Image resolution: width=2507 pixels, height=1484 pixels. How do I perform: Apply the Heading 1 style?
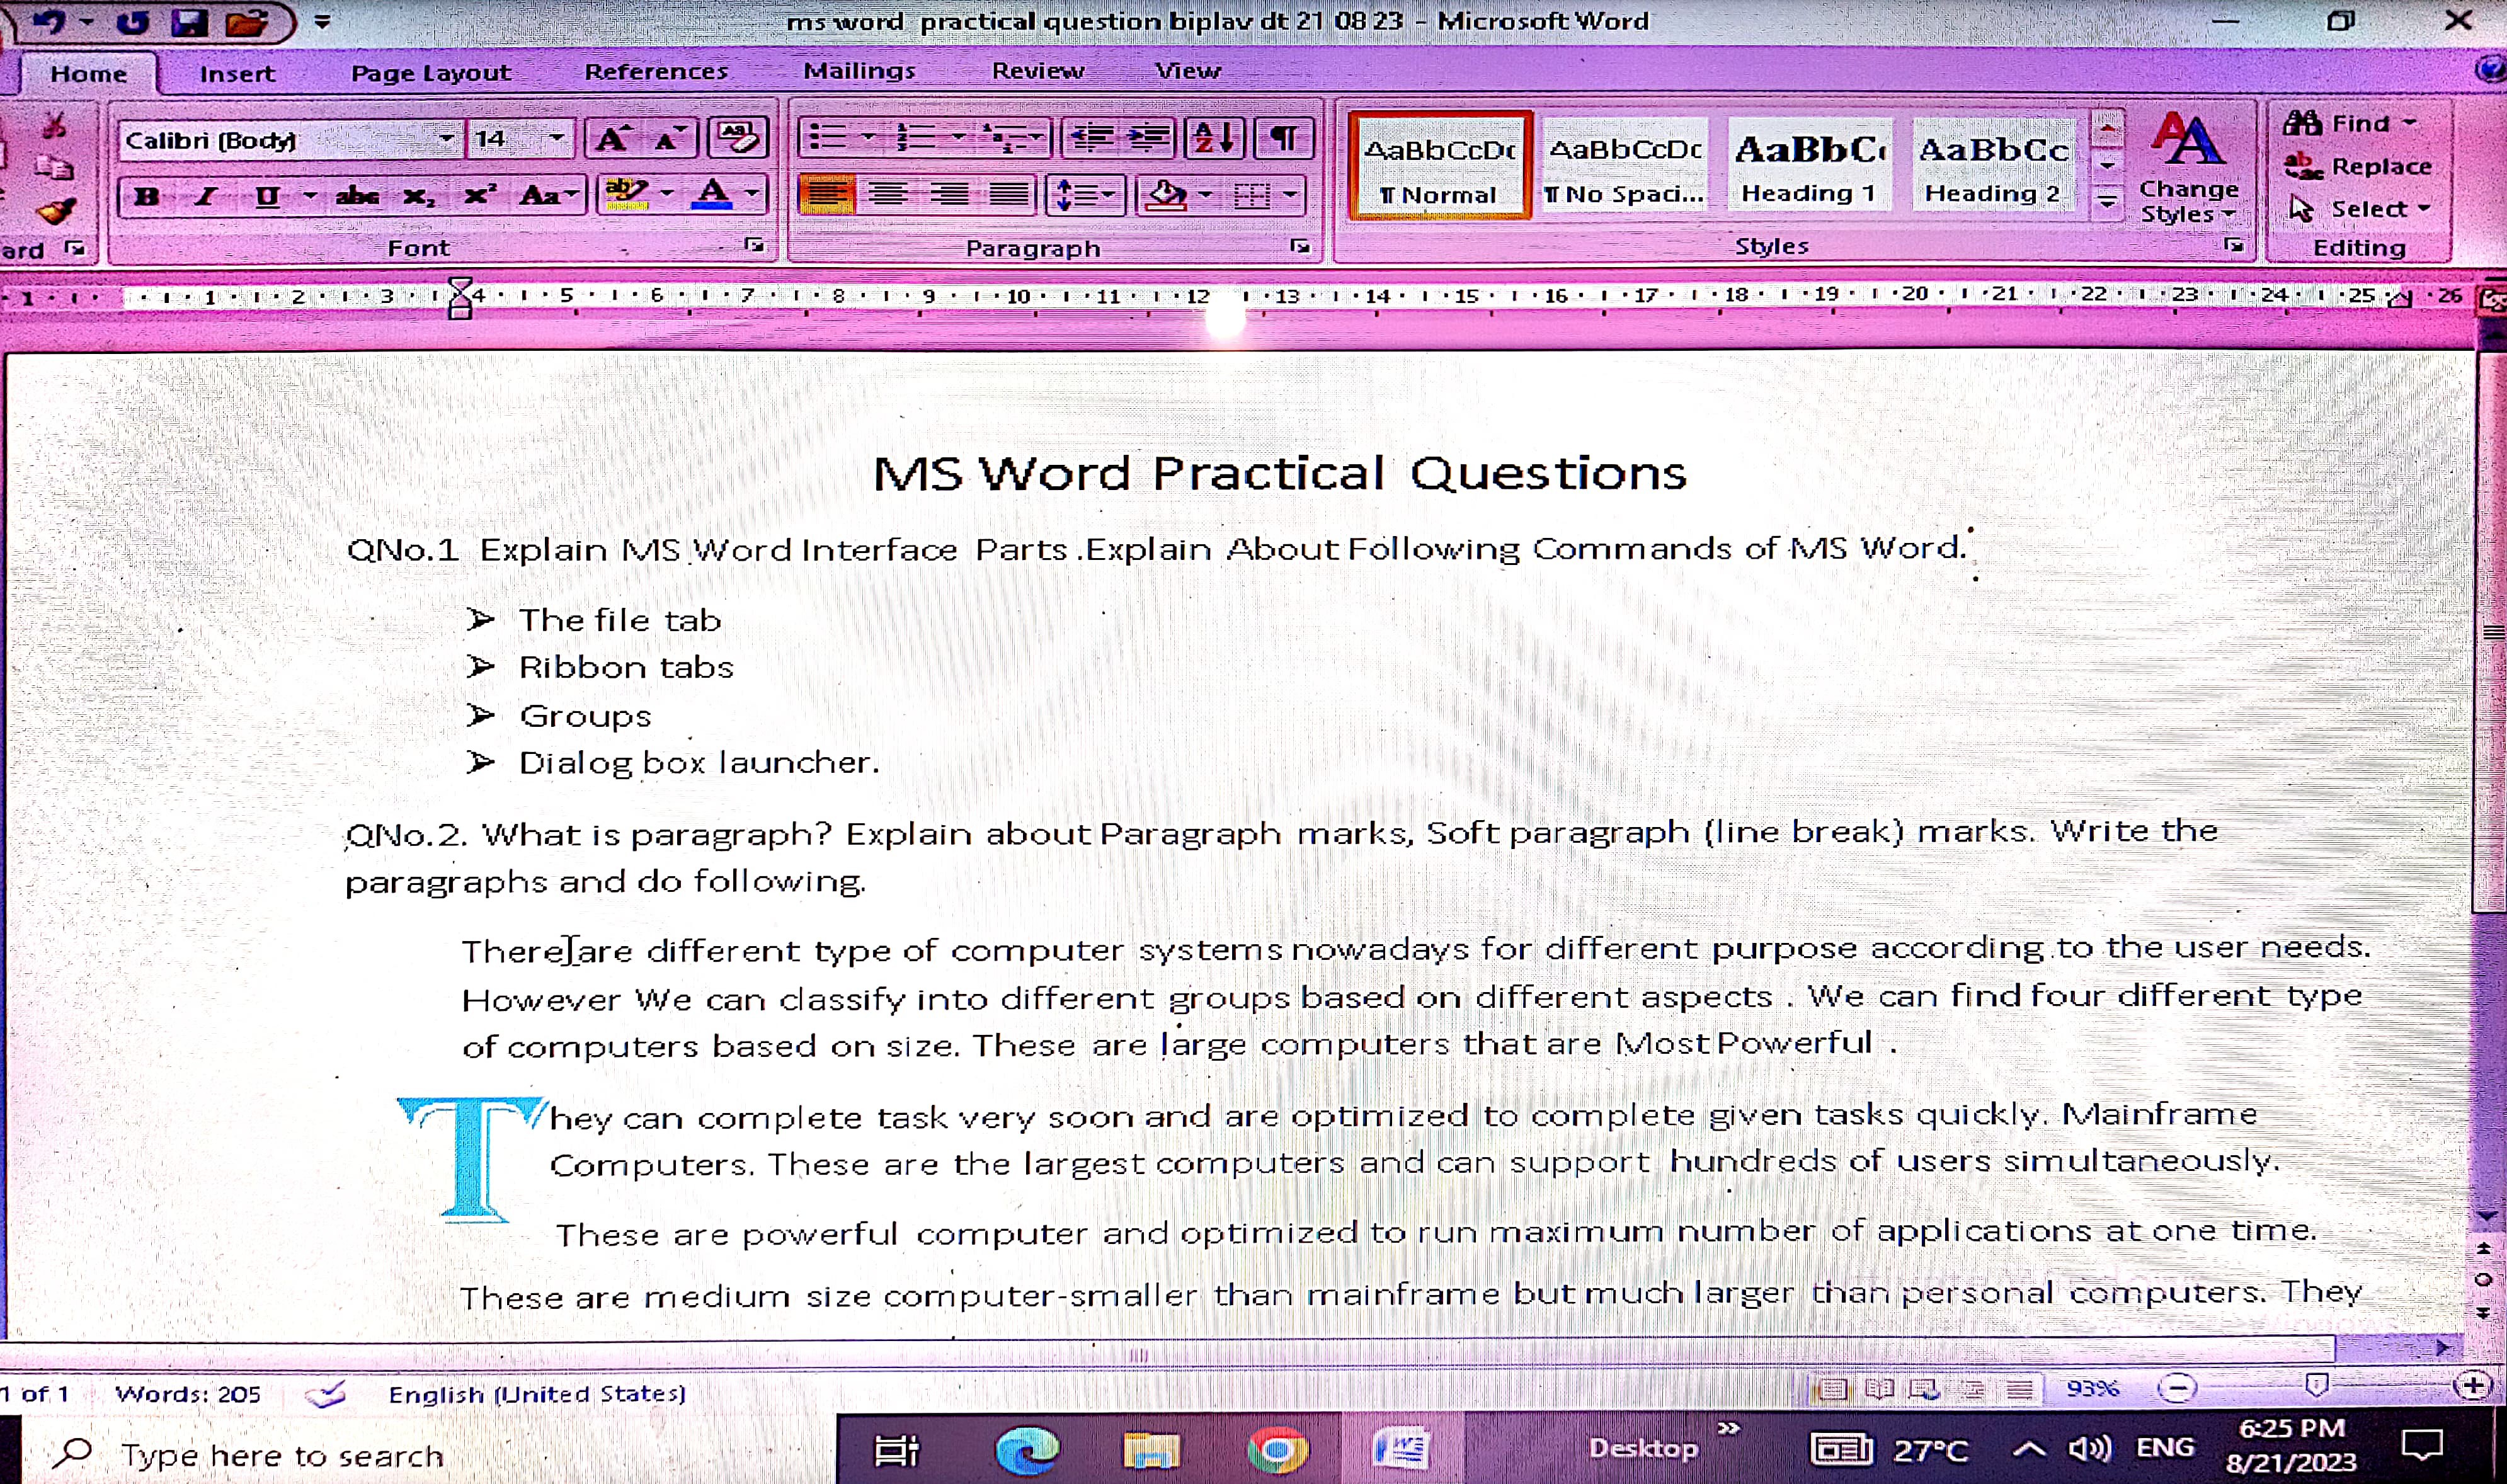coord(1808,166)
